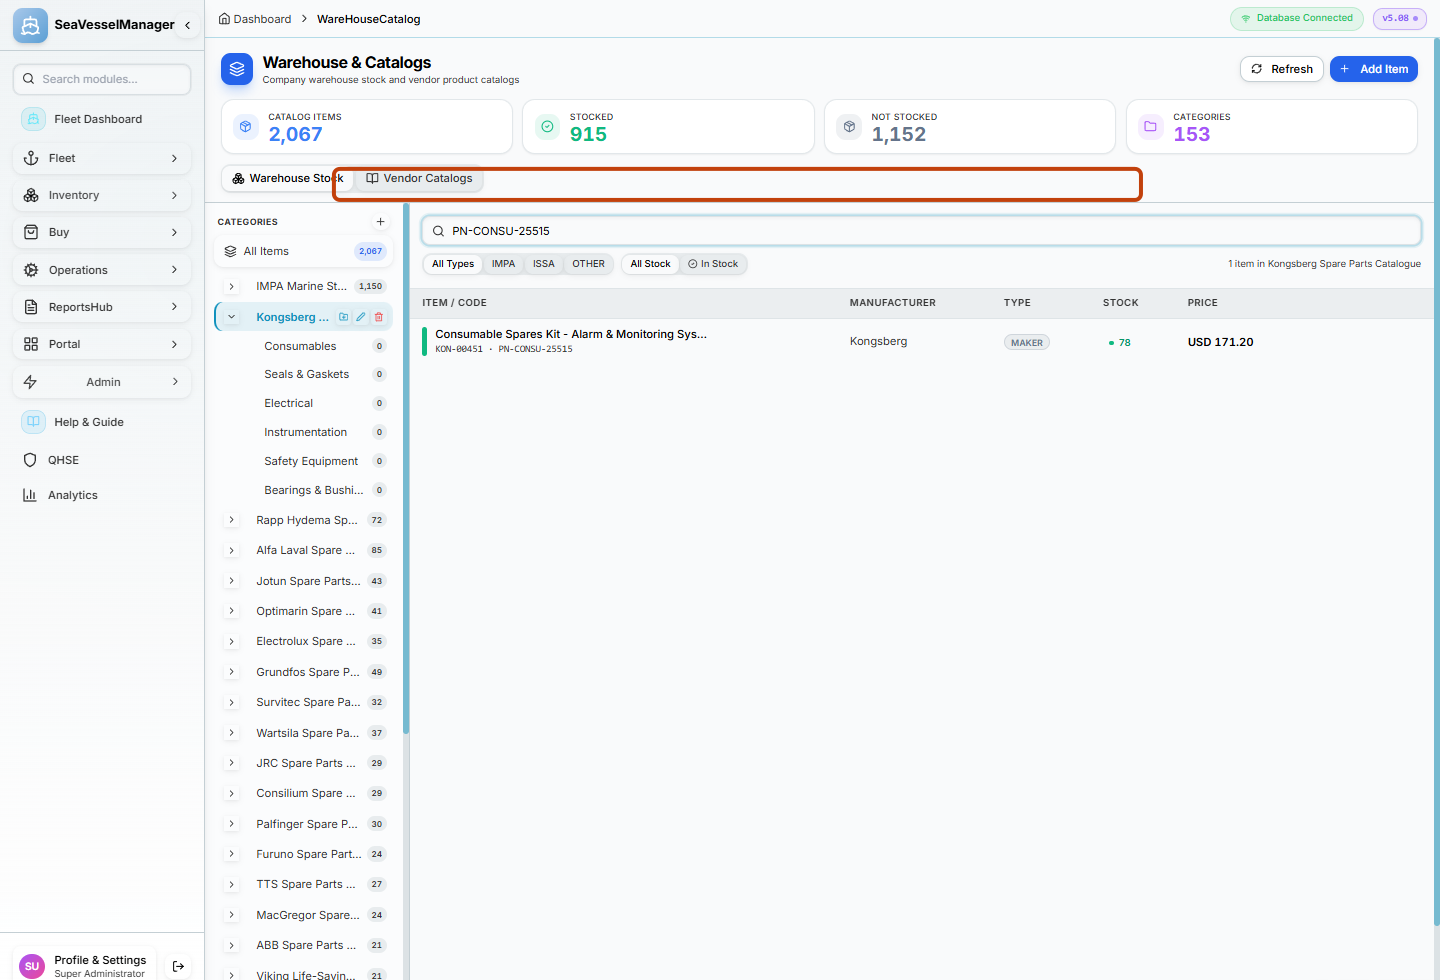Select the All Stock filter
This screenshot has width=1440, height=980.
point(650,264)
